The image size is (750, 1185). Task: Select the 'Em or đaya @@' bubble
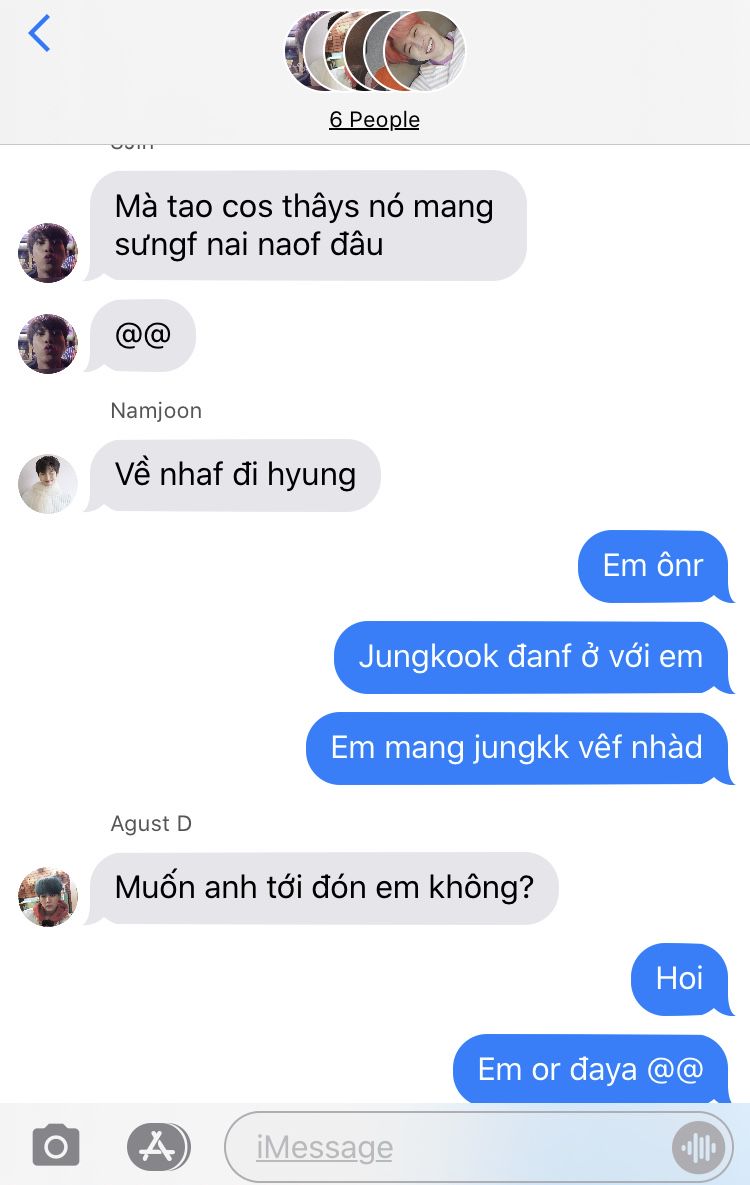(x=590, y=1069)
